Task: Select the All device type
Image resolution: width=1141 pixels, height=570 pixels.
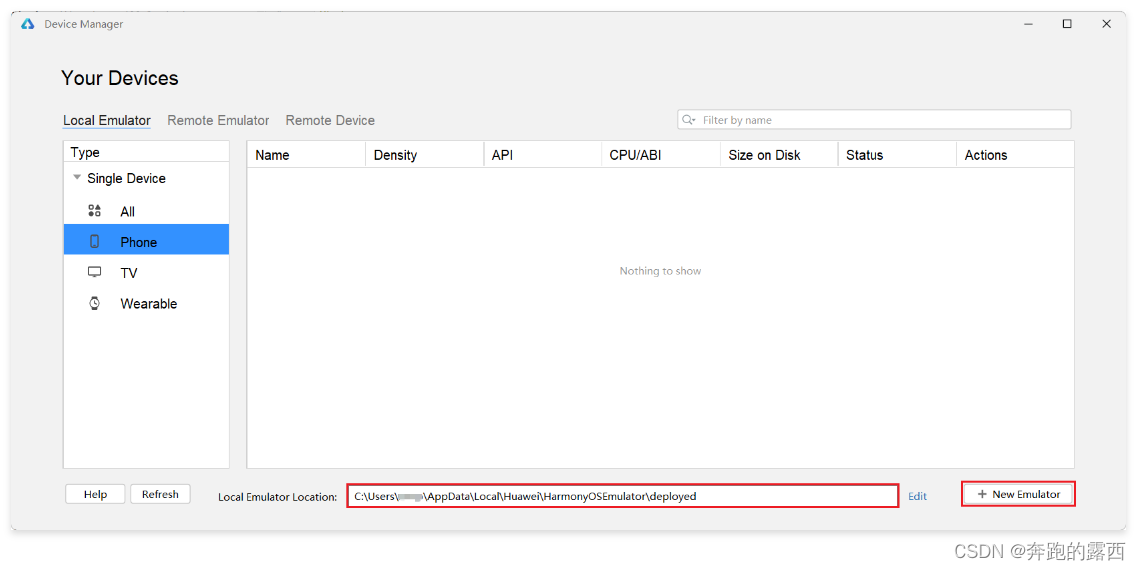Action: click(146, 211)
